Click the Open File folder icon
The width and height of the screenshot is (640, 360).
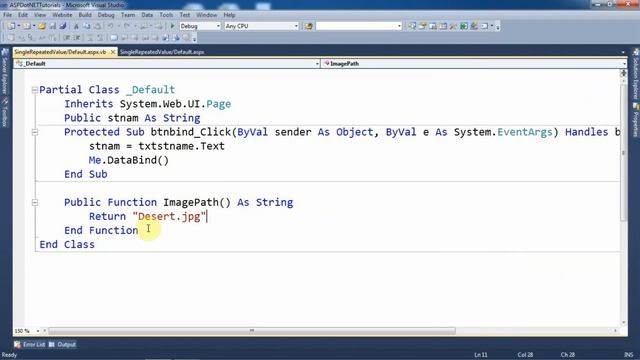click(42, 26)
